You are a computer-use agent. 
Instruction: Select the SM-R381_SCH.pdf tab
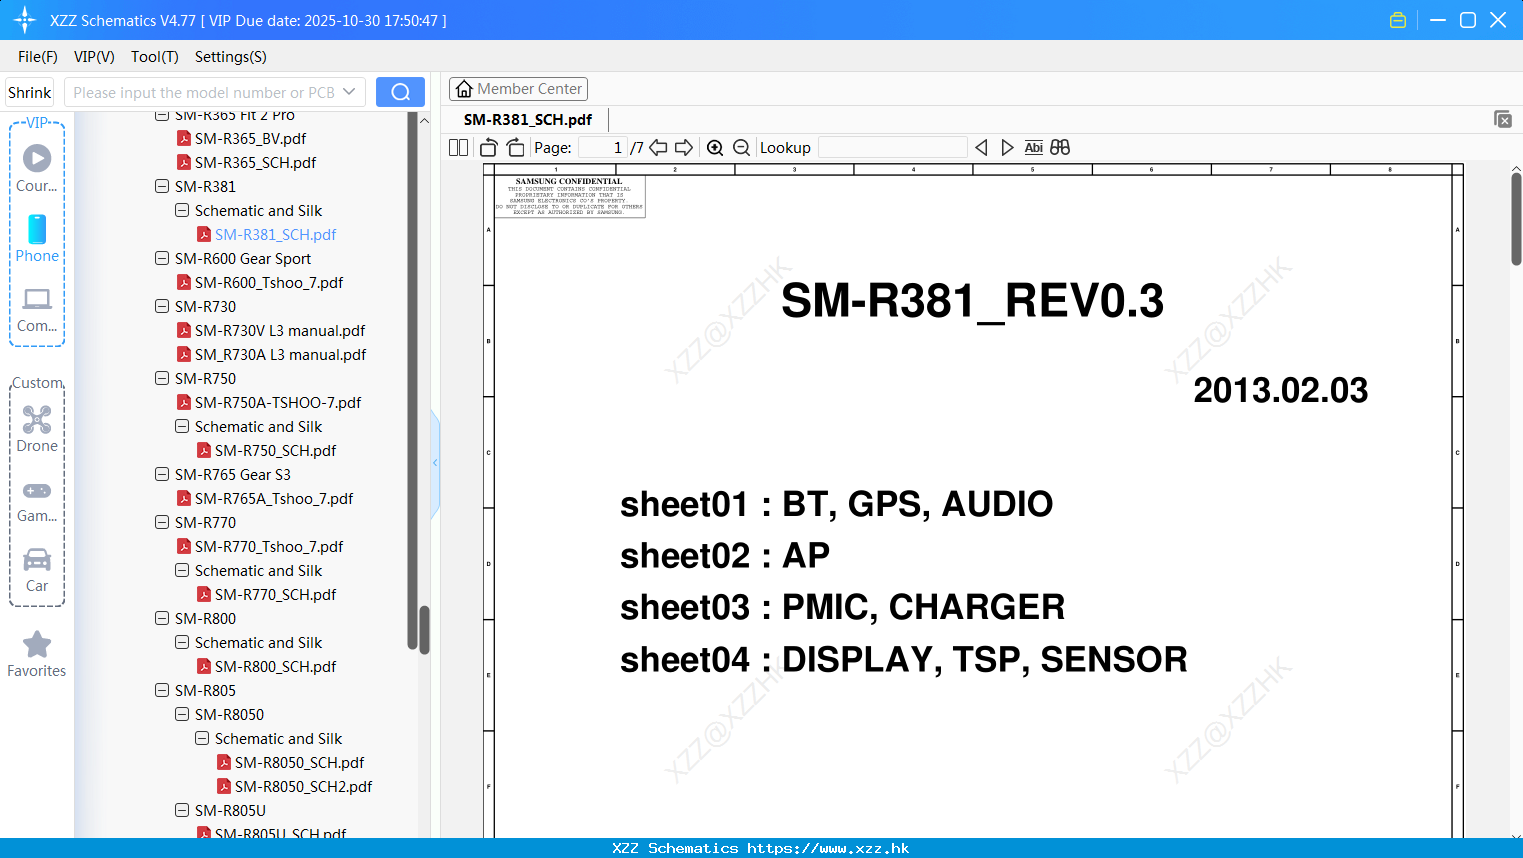528,120
